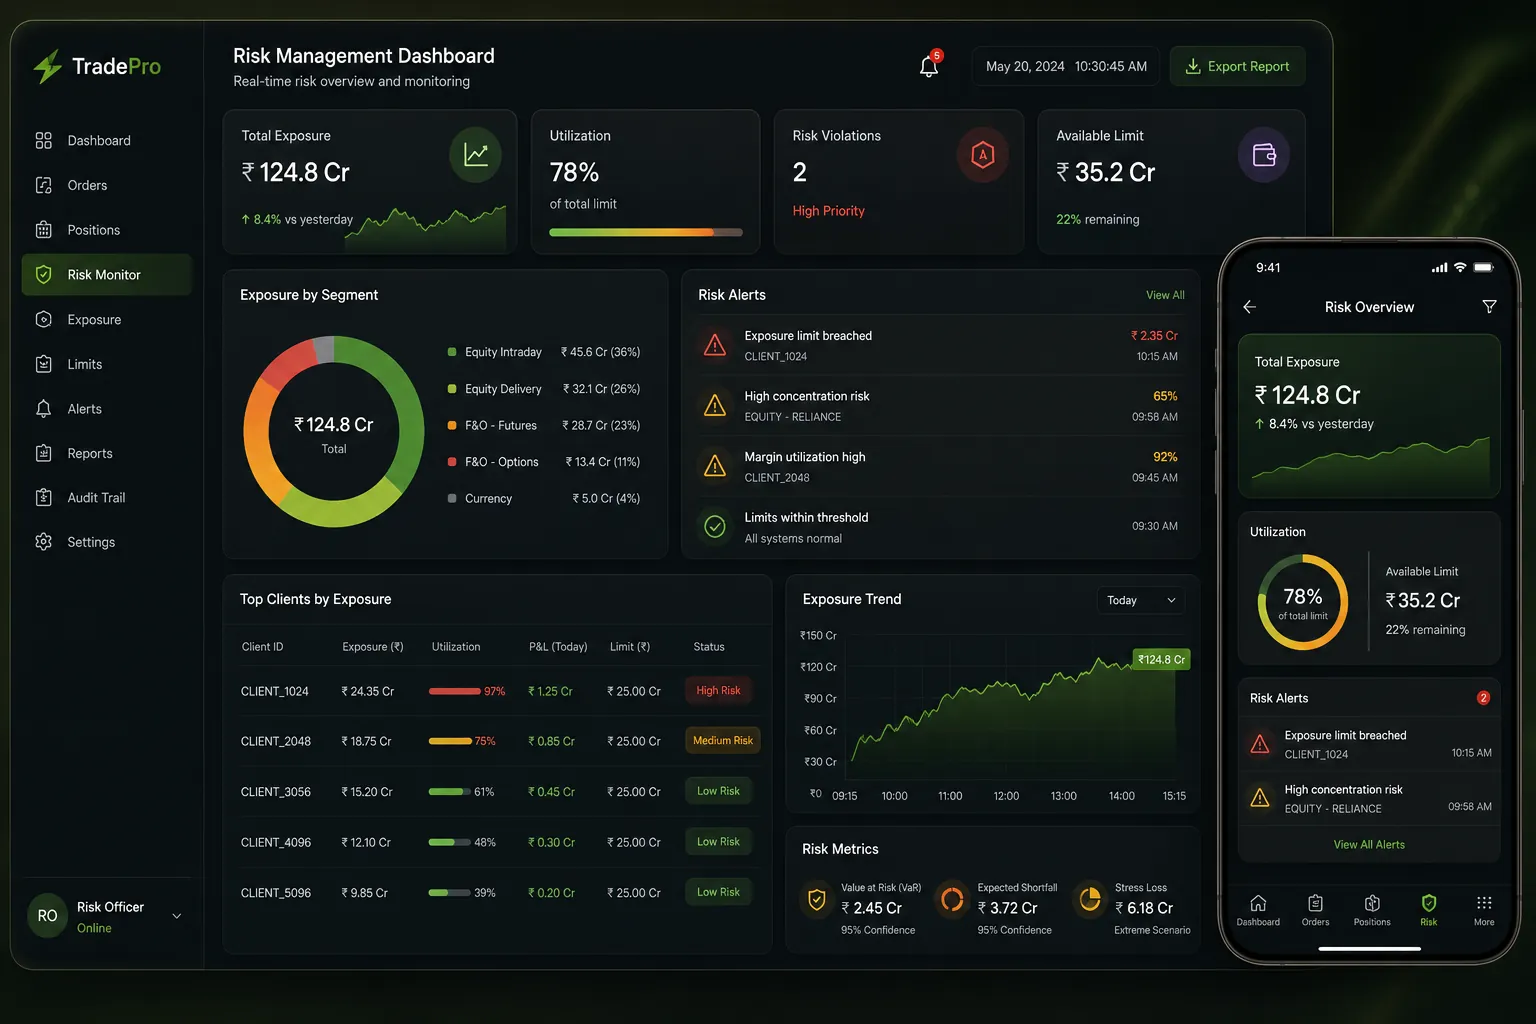Click the RO avatar in the sidebar
This screenshot has height=1024, width=1536.
click(47, 916)
